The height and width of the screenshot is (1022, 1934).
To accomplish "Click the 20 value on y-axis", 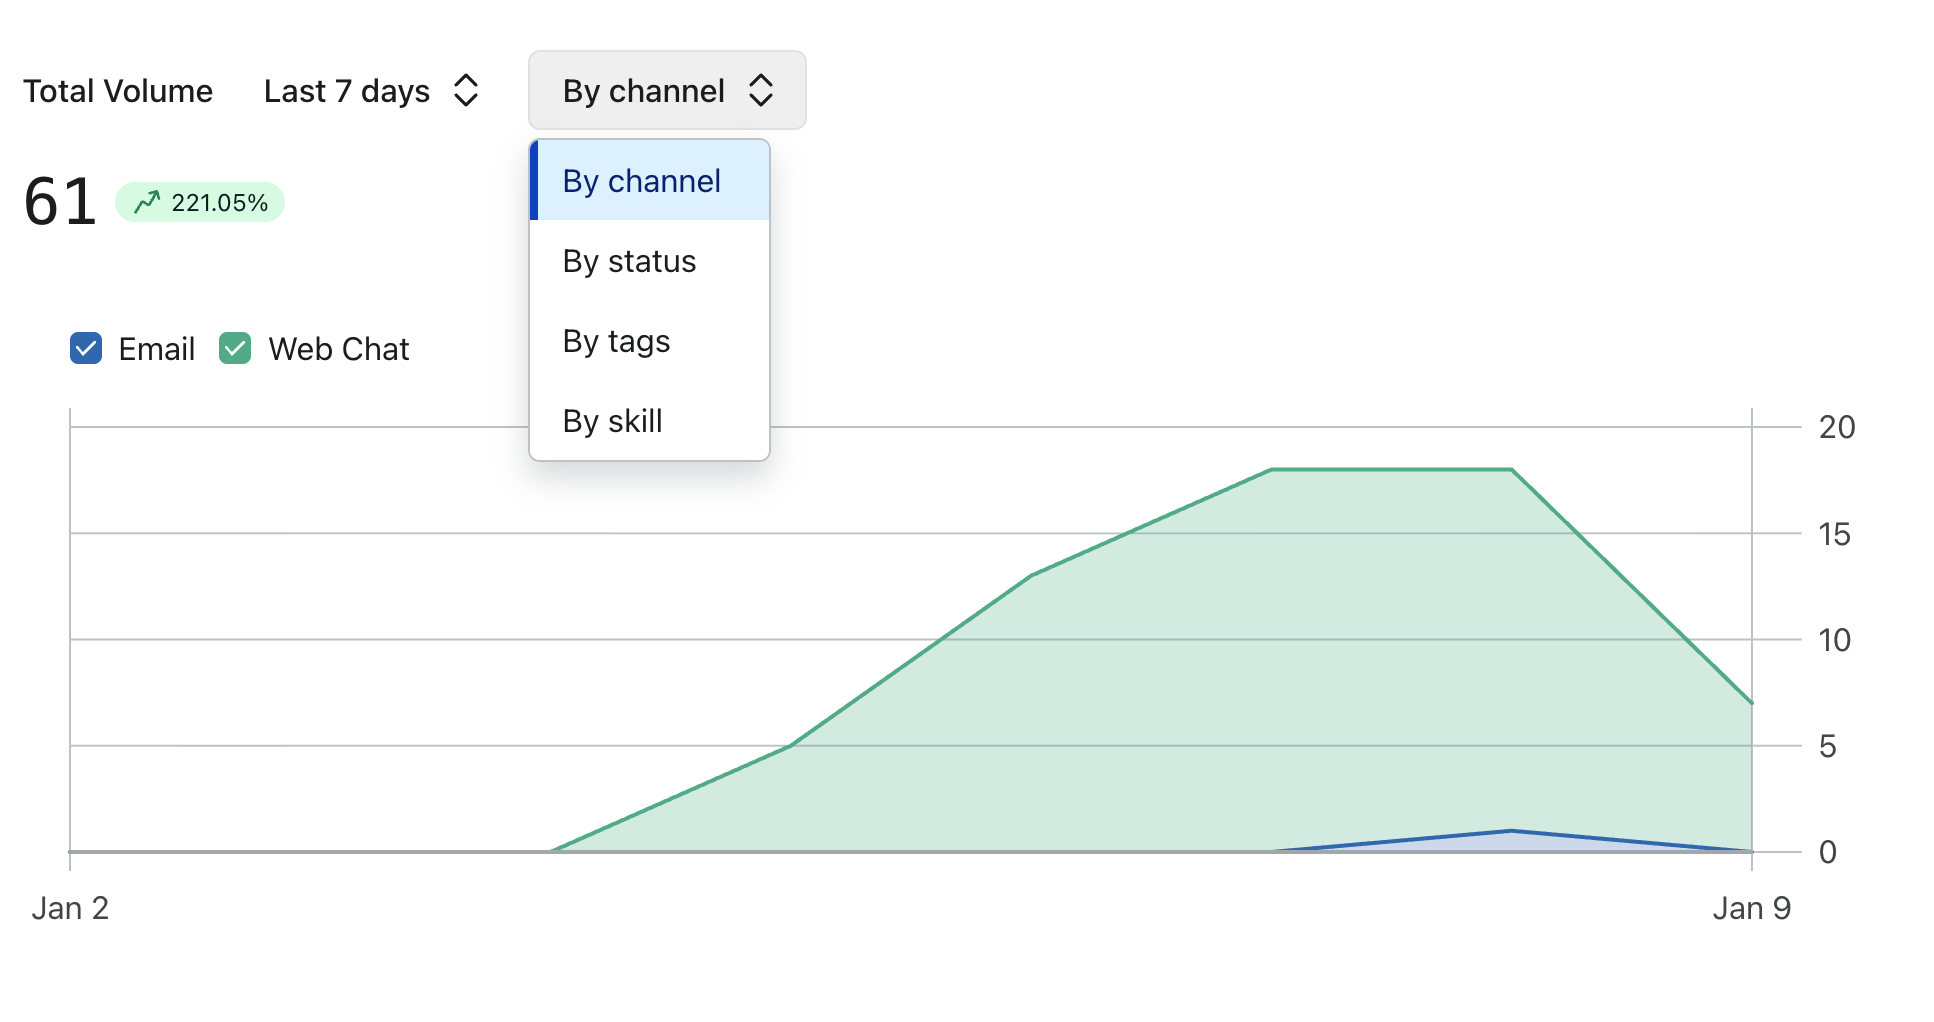I will [x=1836, y=427].
